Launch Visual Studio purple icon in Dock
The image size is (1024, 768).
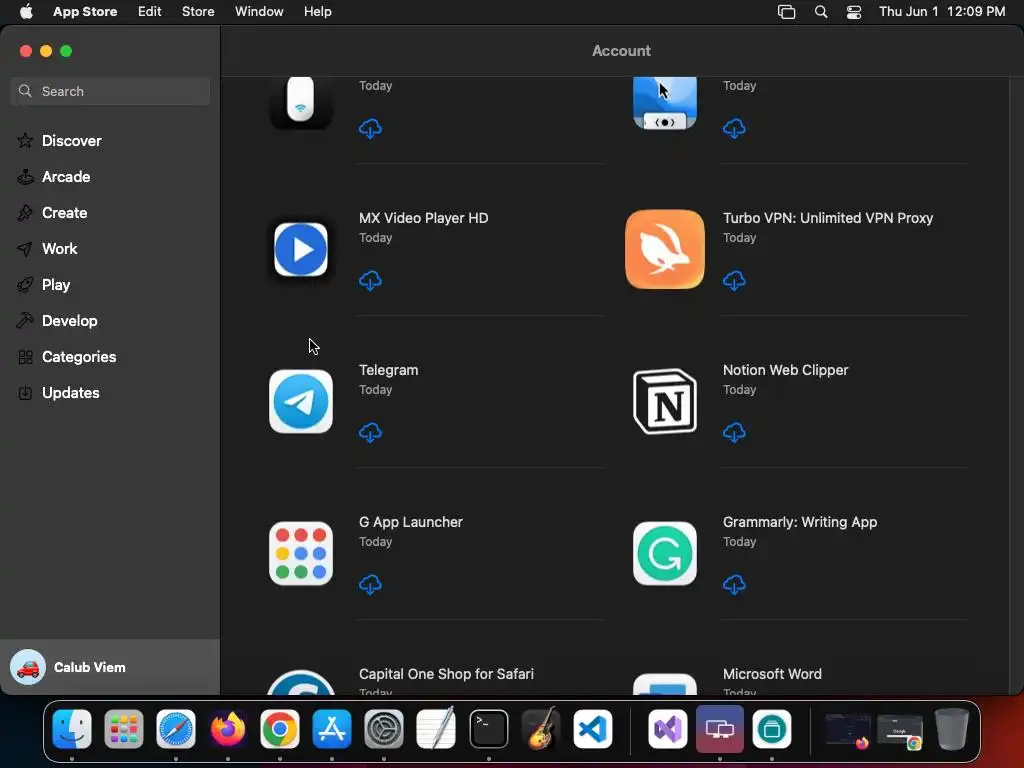pyautogui.click(x=667, y=729)
